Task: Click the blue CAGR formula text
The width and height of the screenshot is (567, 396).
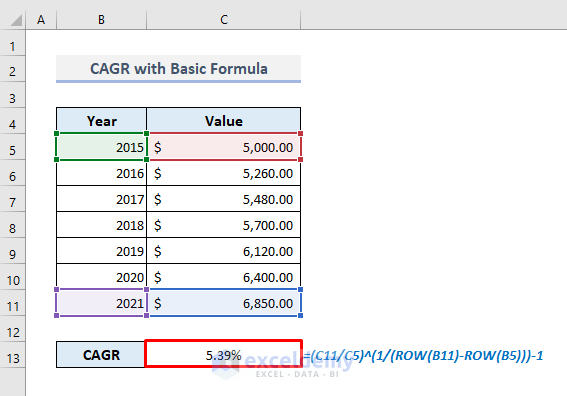Action: click(x=423, y=356)
